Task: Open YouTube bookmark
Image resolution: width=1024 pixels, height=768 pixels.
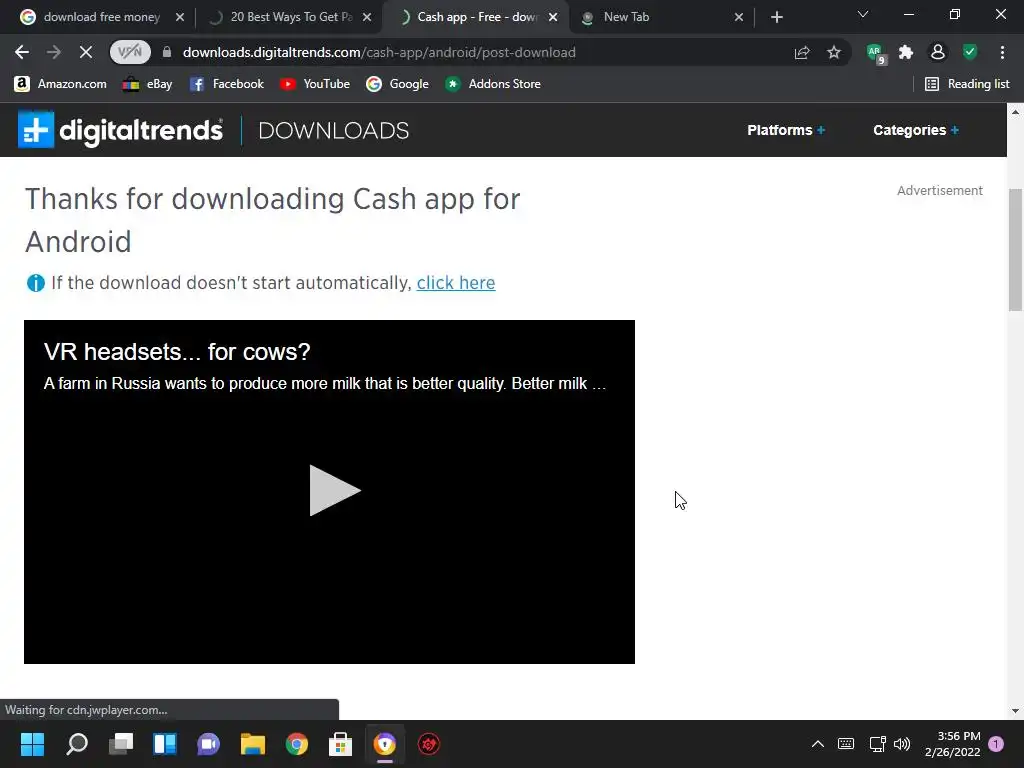Action: click(315, 84)
